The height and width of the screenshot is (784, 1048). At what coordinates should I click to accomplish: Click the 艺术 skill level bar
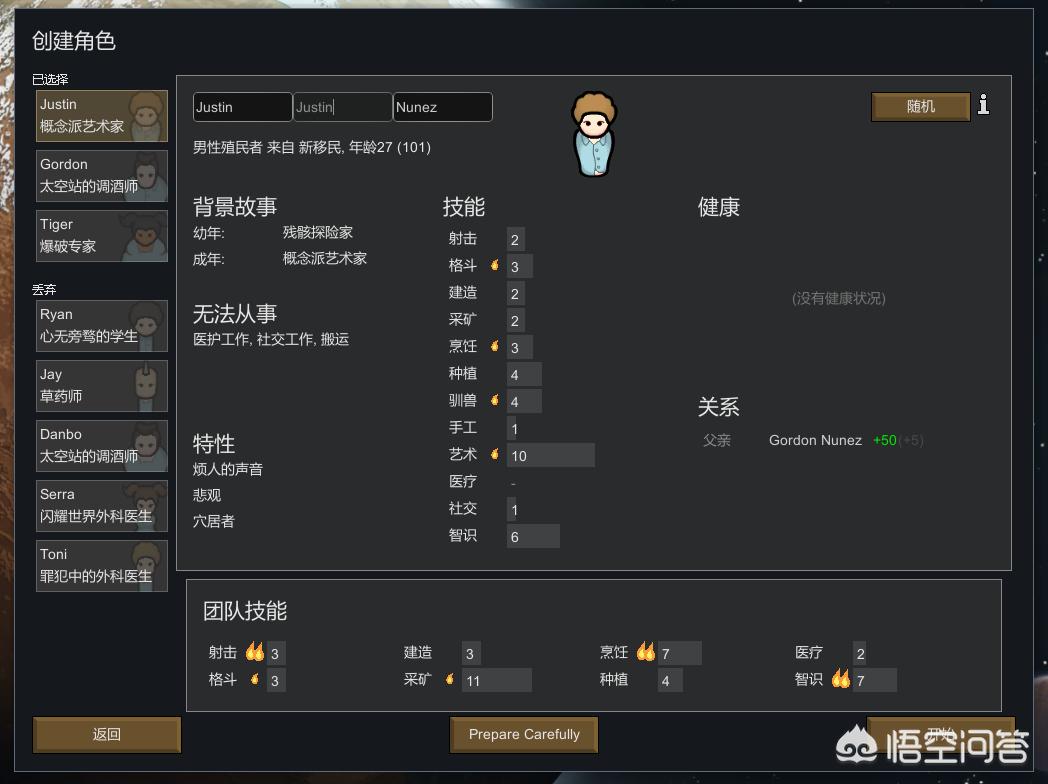(x=551, y=456)
